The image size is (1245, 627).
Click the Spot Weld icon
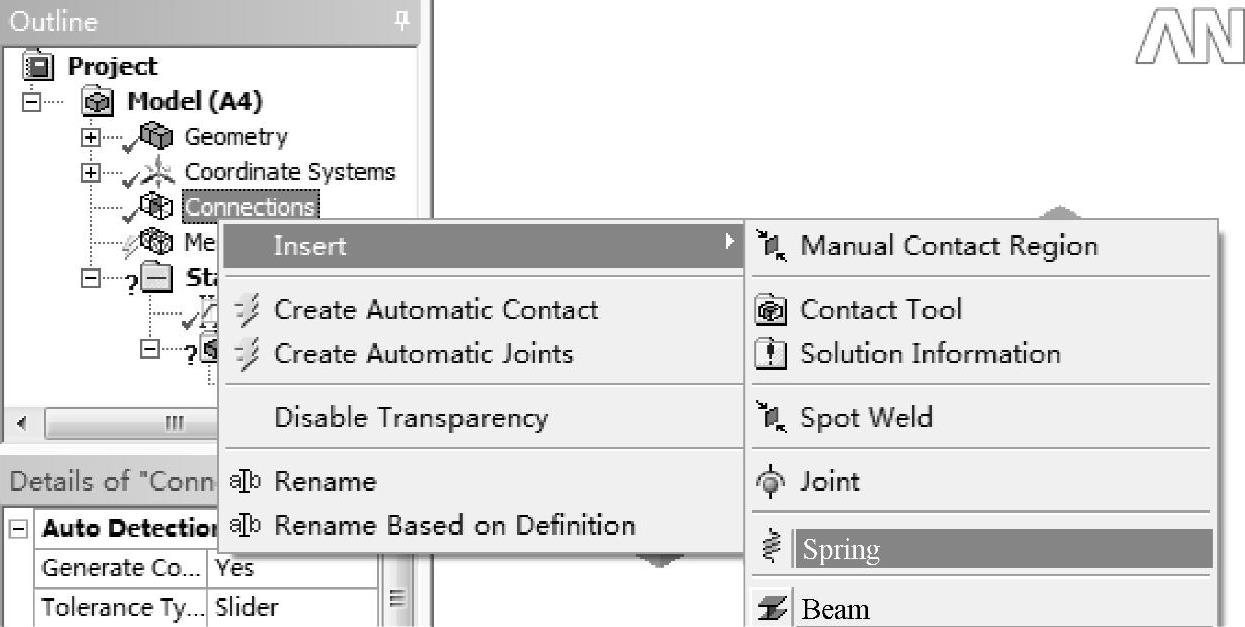(771, 417)
